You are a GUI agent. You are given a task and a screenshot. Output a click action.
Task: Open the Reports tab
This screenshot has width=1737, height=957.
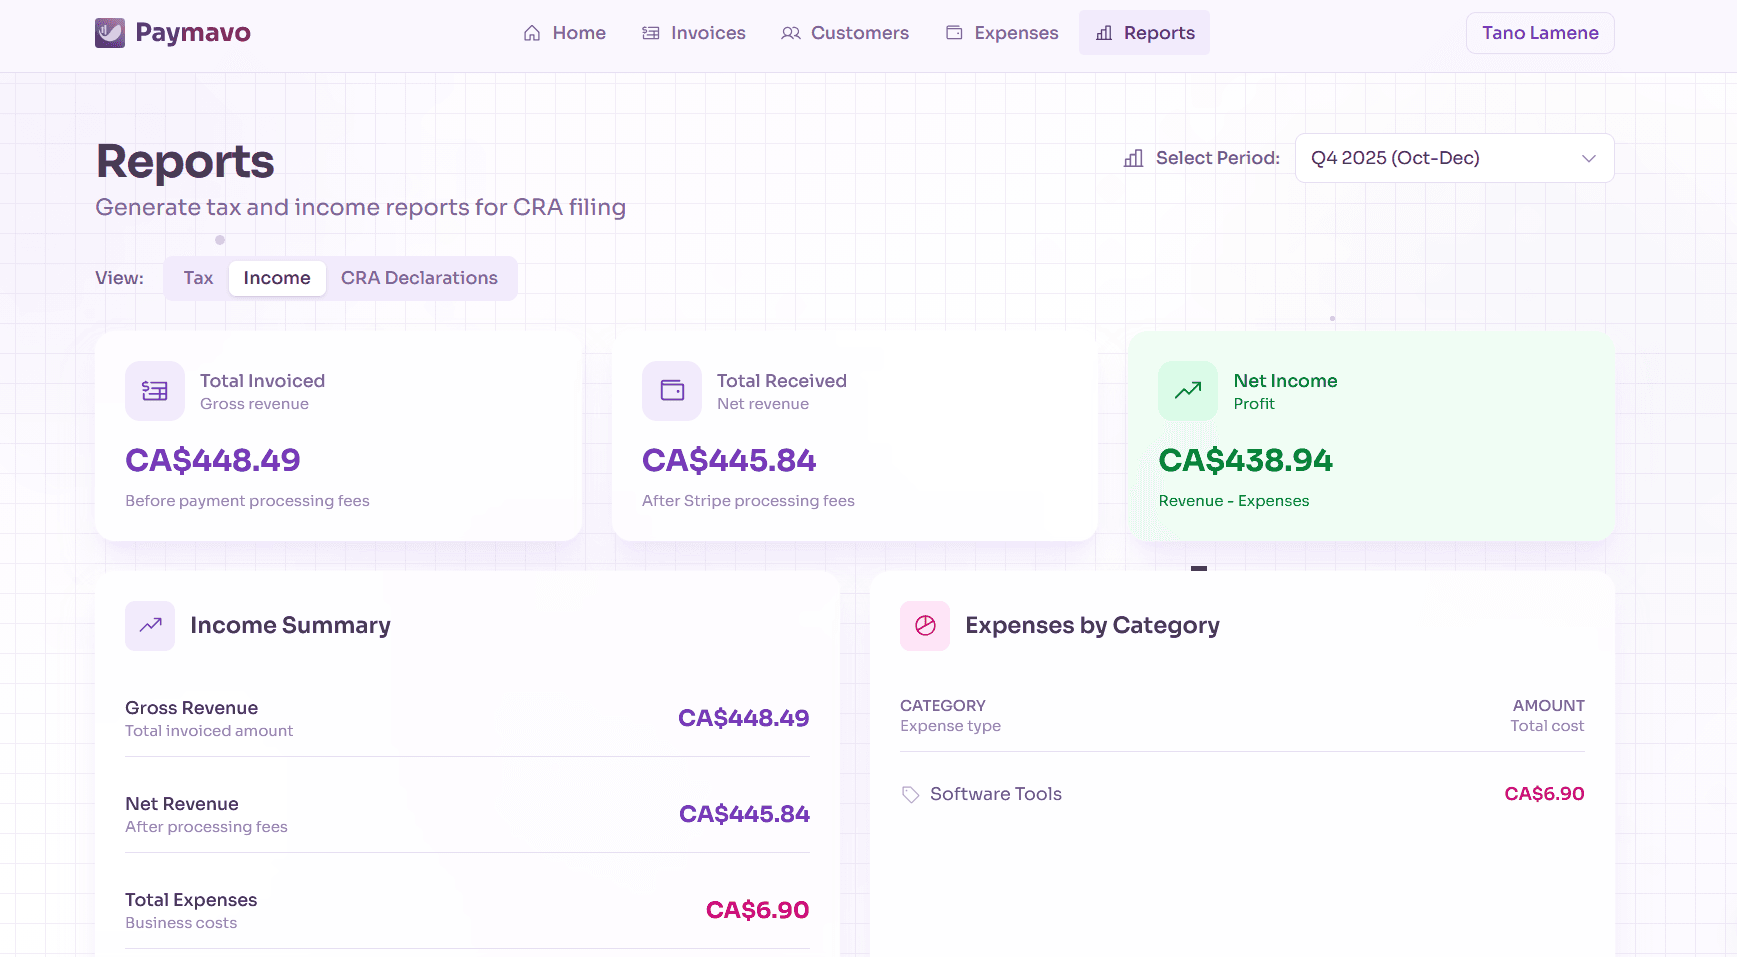point(1144,32)
